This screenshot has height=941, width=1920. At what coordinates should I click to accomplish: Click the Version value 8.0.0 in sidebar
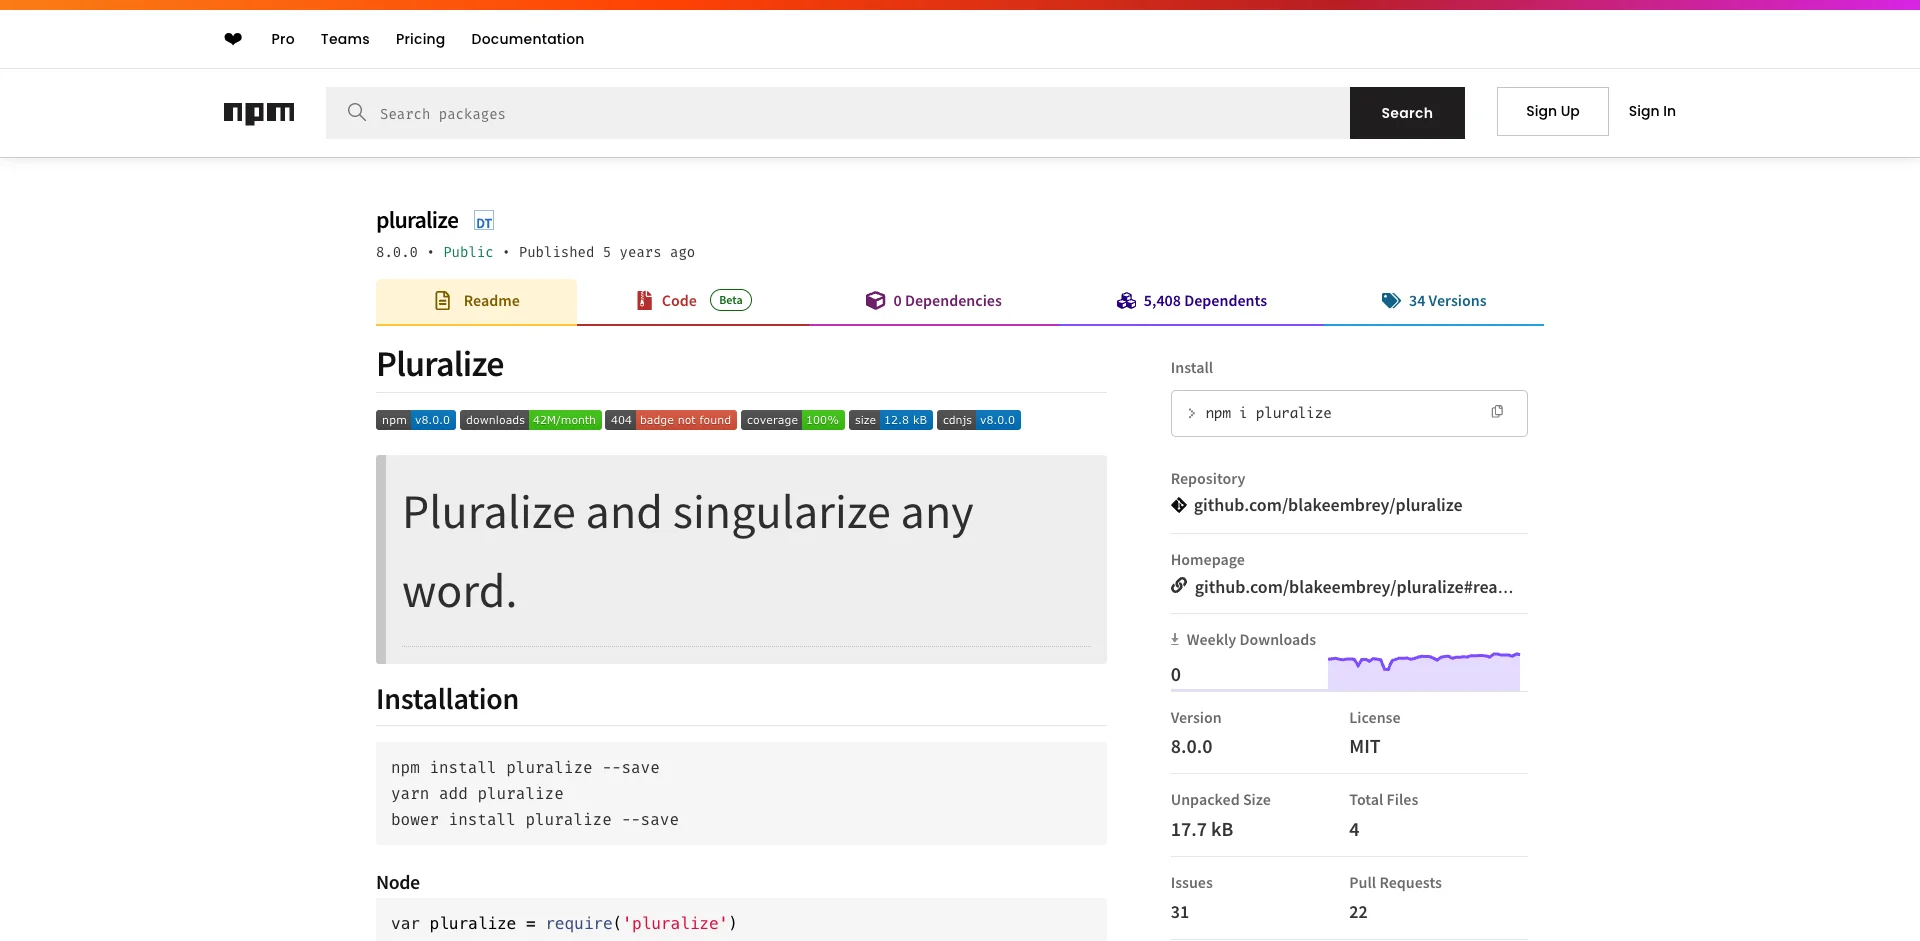1191,747
